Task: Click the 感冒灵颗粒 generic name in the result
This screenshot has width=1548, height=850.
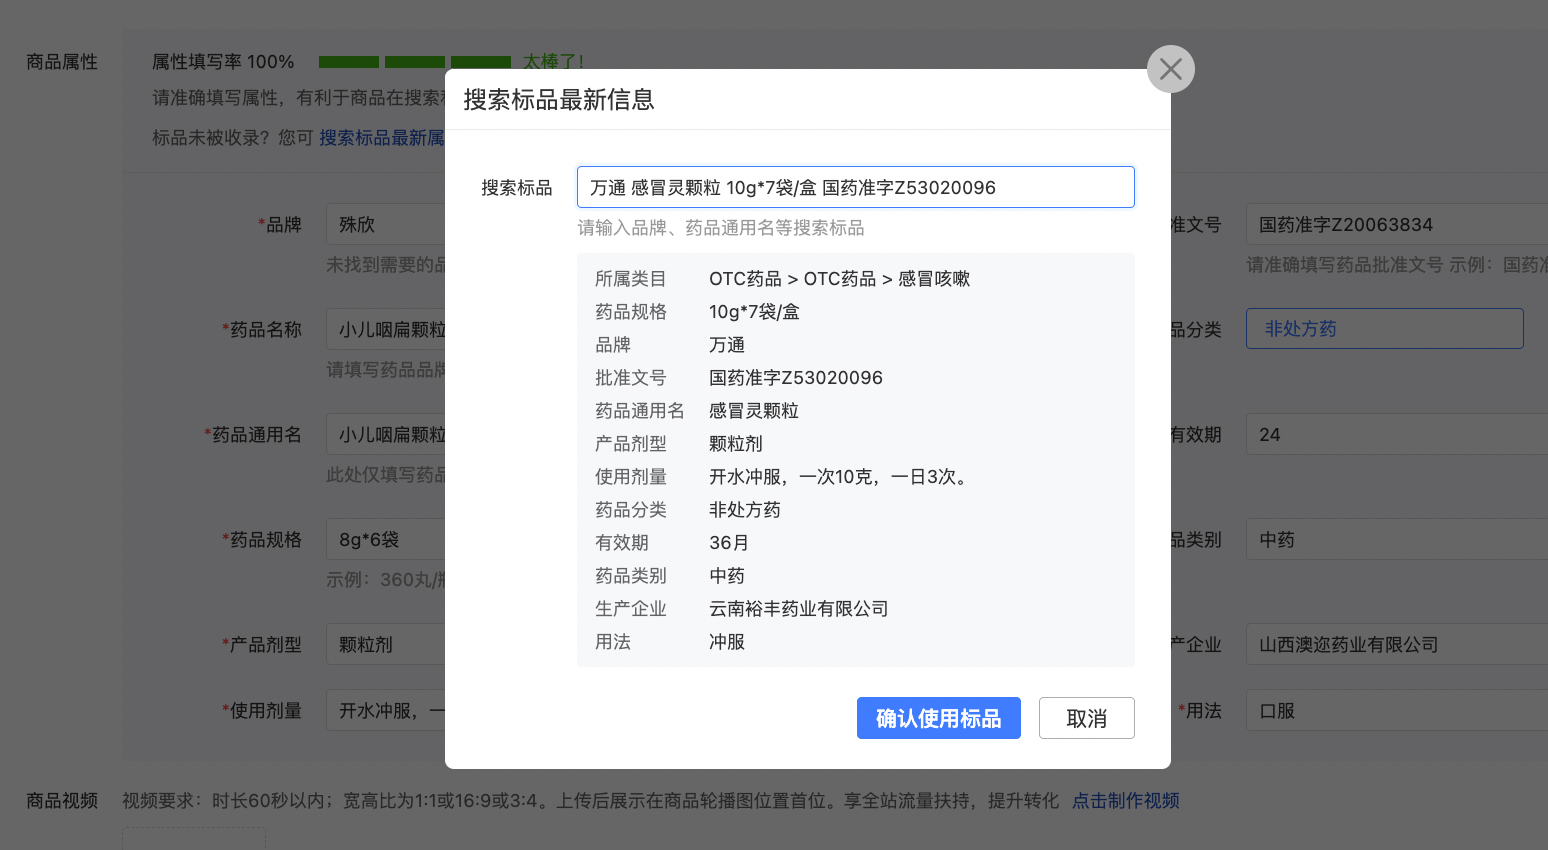Action: (754, 411)
